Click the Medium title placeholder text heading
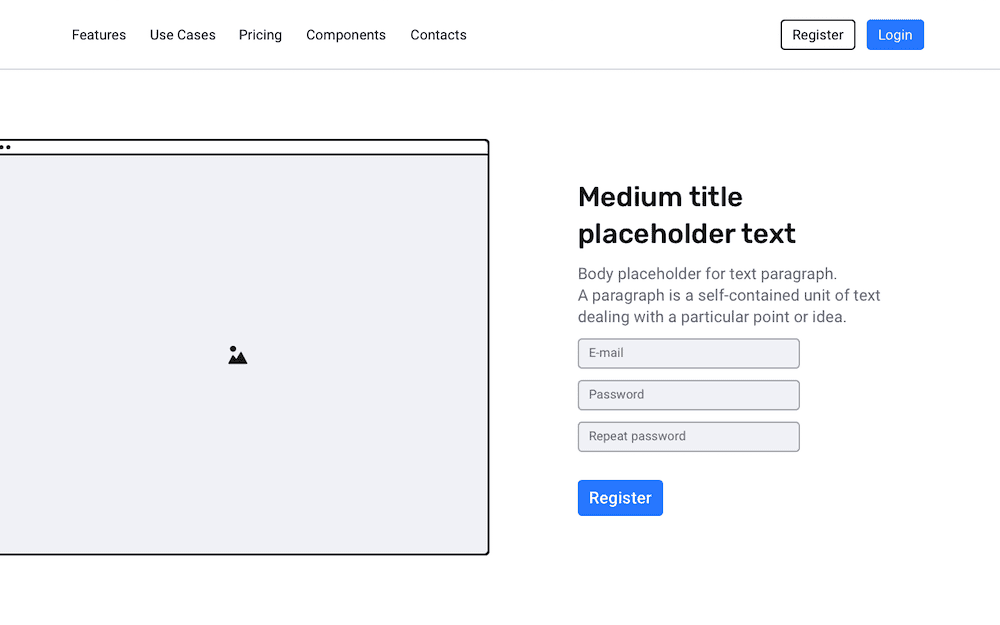Screen dimensions: 1000x625 [x=686, y=216]
